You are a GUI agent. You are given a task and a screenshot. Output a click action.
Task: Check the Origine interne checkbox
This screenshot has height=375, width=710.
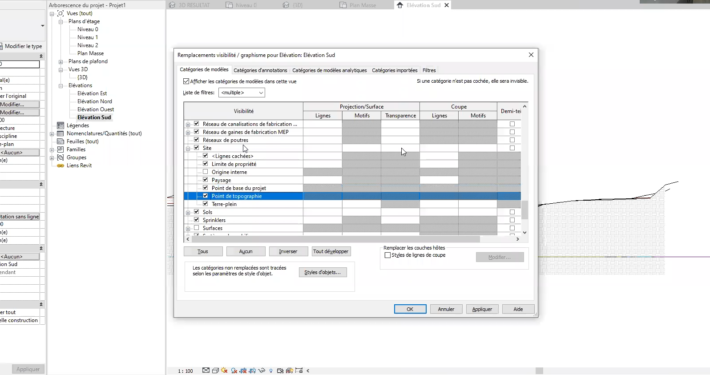(206, 172)
